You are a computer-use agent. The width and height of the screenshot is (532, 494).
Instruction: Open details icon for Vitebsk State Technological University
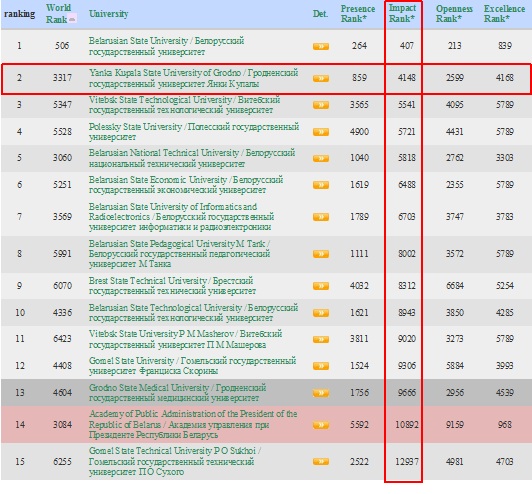[321, 105]
